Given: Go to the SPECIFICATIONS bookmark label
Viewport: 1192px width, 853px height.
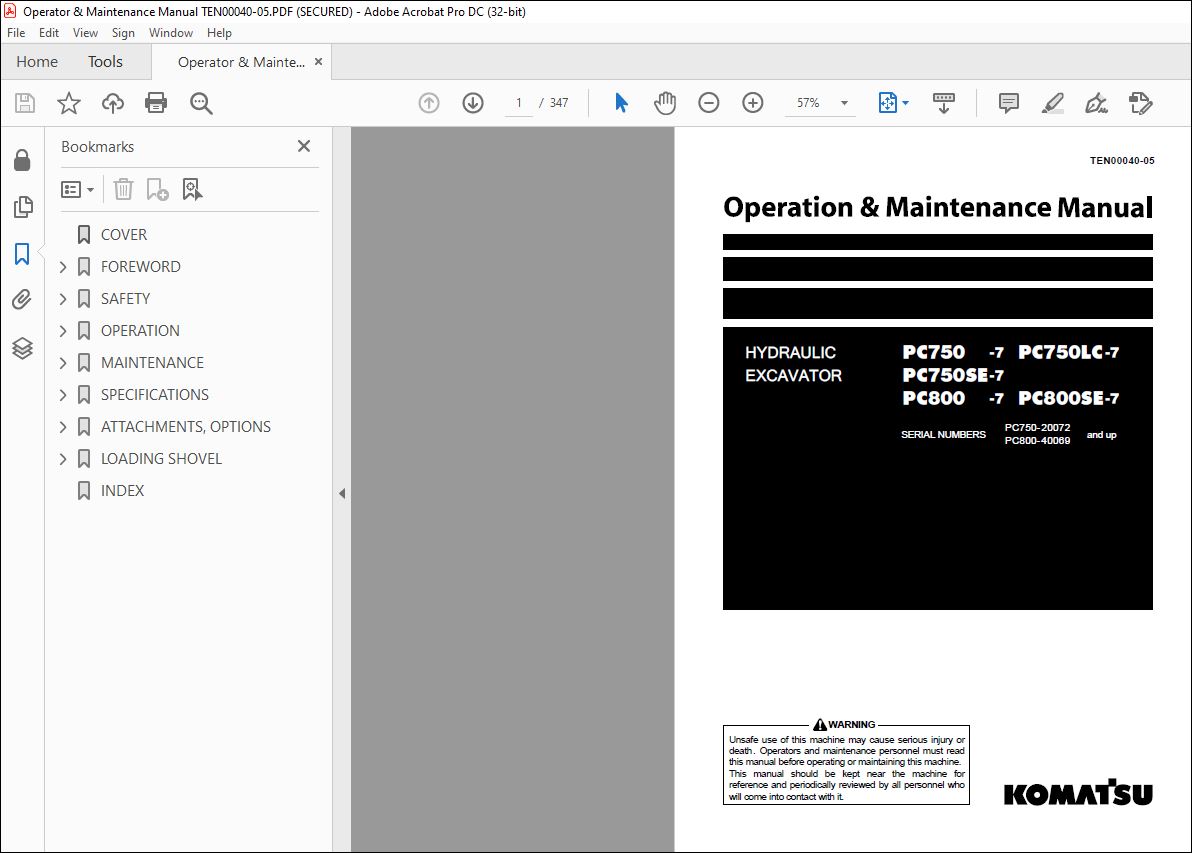Looking at the screenshot, I should [154, 395].
